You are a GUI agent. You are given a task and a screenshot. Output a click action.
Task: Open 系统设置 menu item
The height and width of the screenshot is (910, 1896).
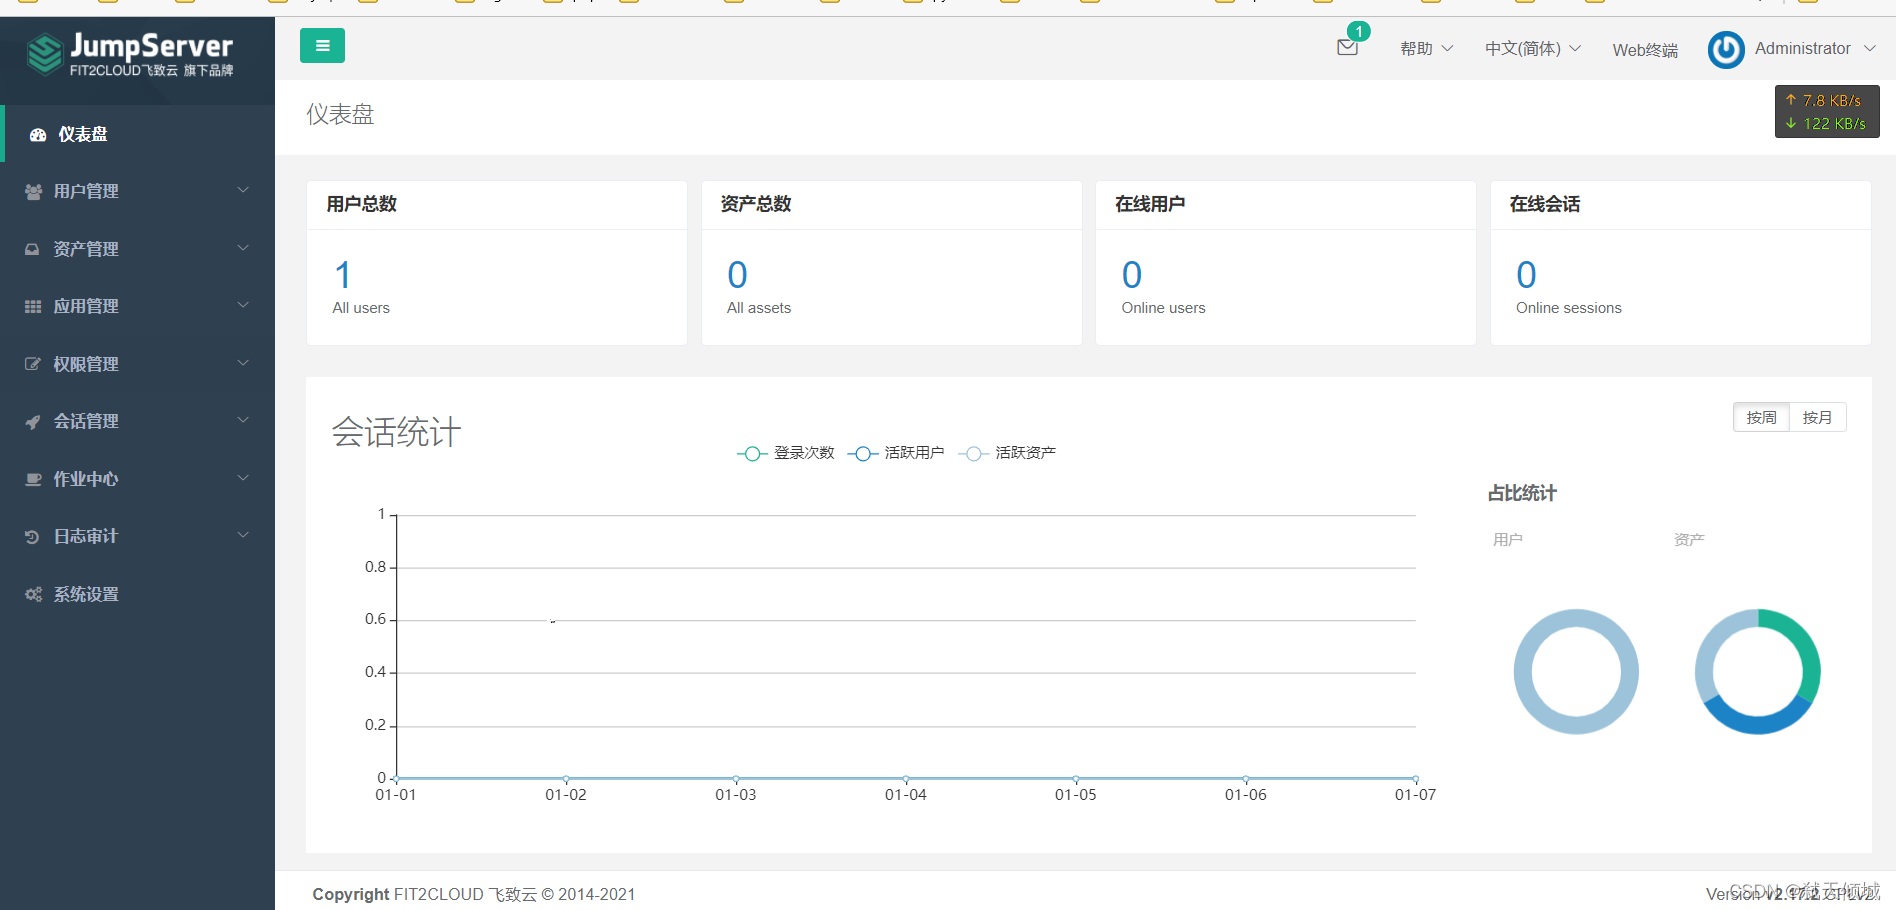tap(138, 594)
